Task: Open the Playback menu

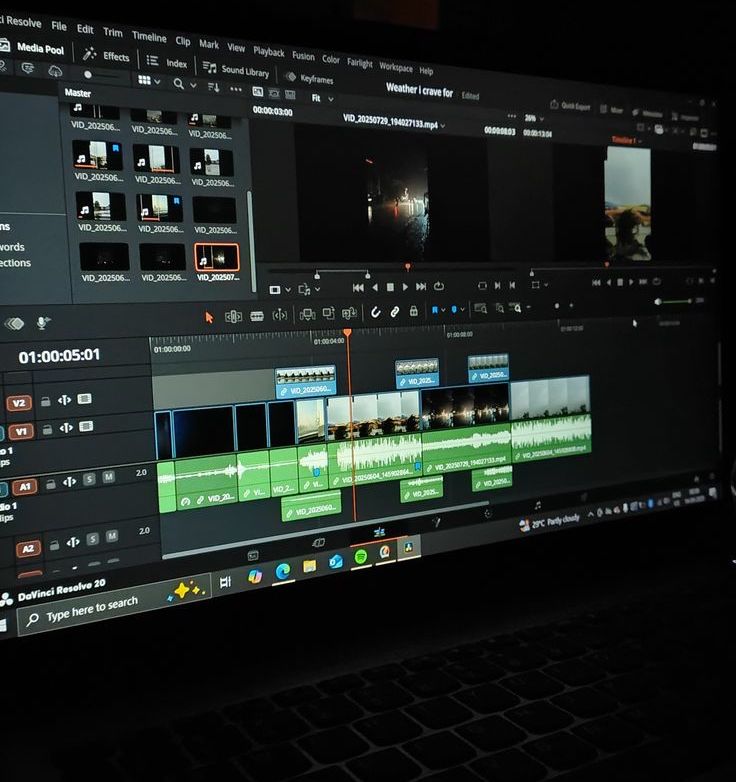Action: click(x=269, y=51)
